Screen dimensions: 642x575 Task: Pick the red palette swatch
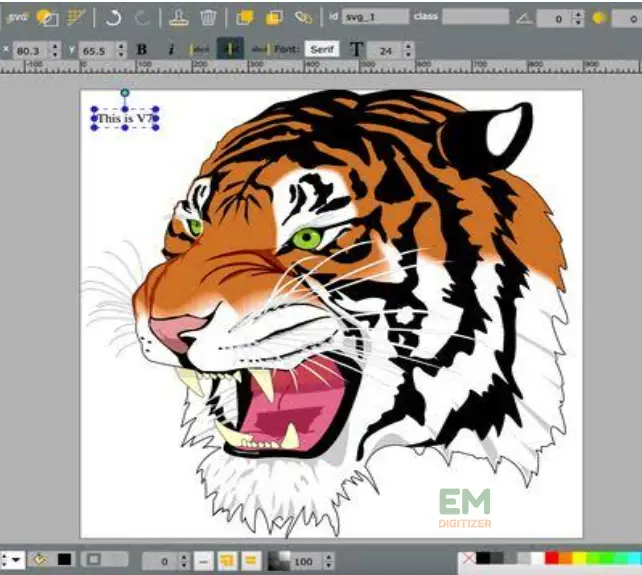(x=552, y=558)
